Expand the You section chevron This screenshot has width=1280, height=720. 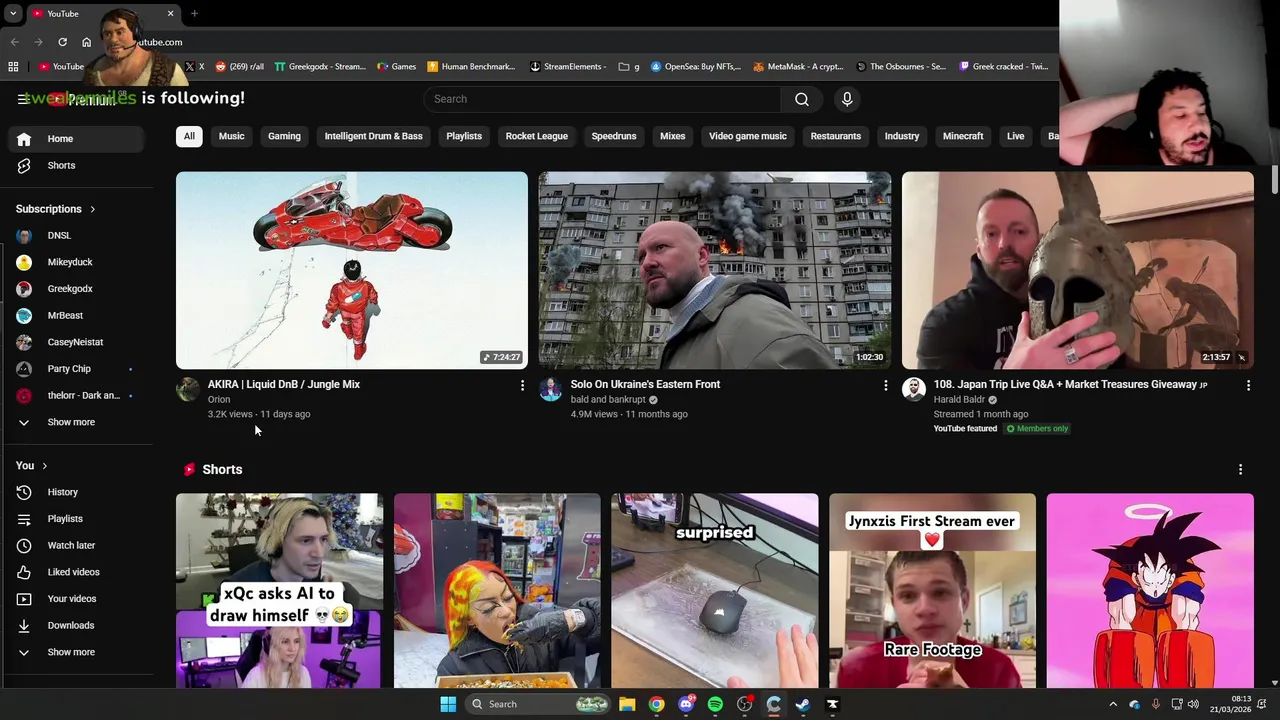click(x=44, y=466)
